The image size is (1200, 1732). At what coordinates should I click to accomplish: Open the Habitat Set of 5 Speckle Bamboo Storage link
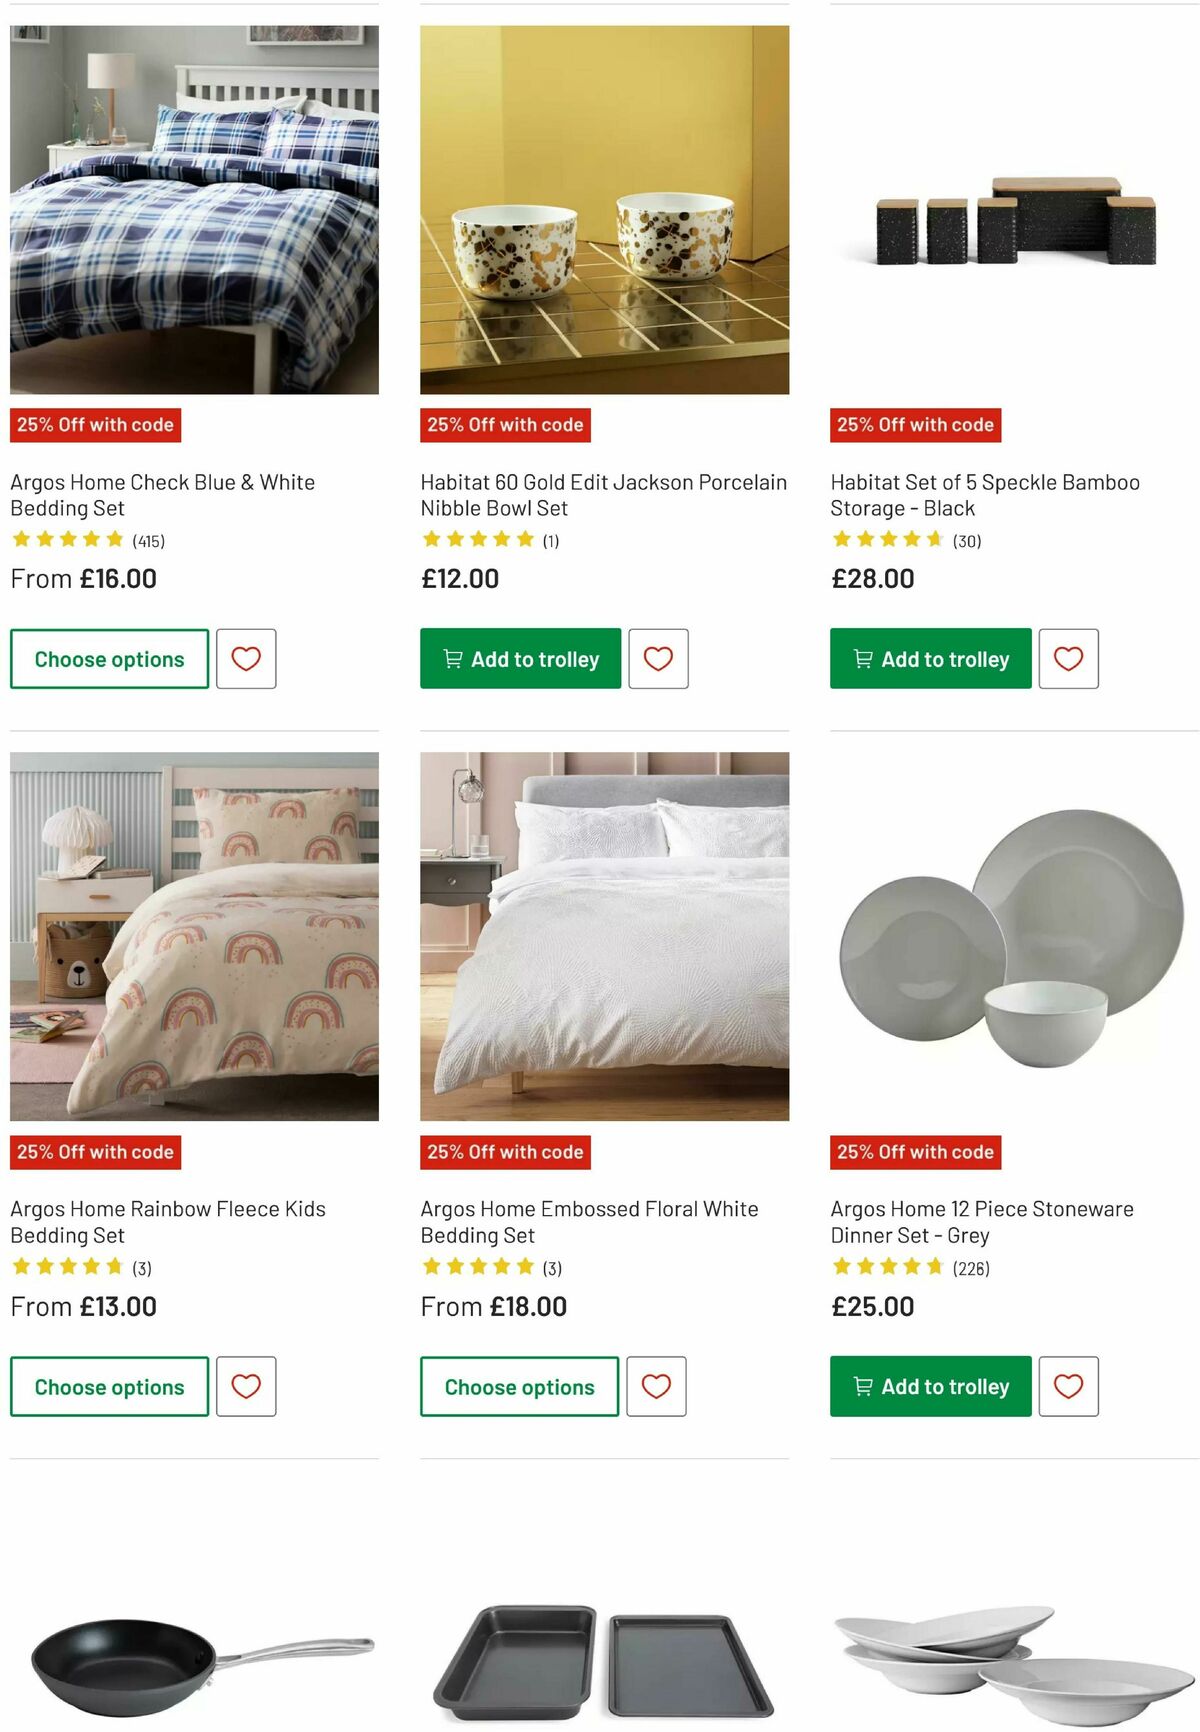point(984,494)
